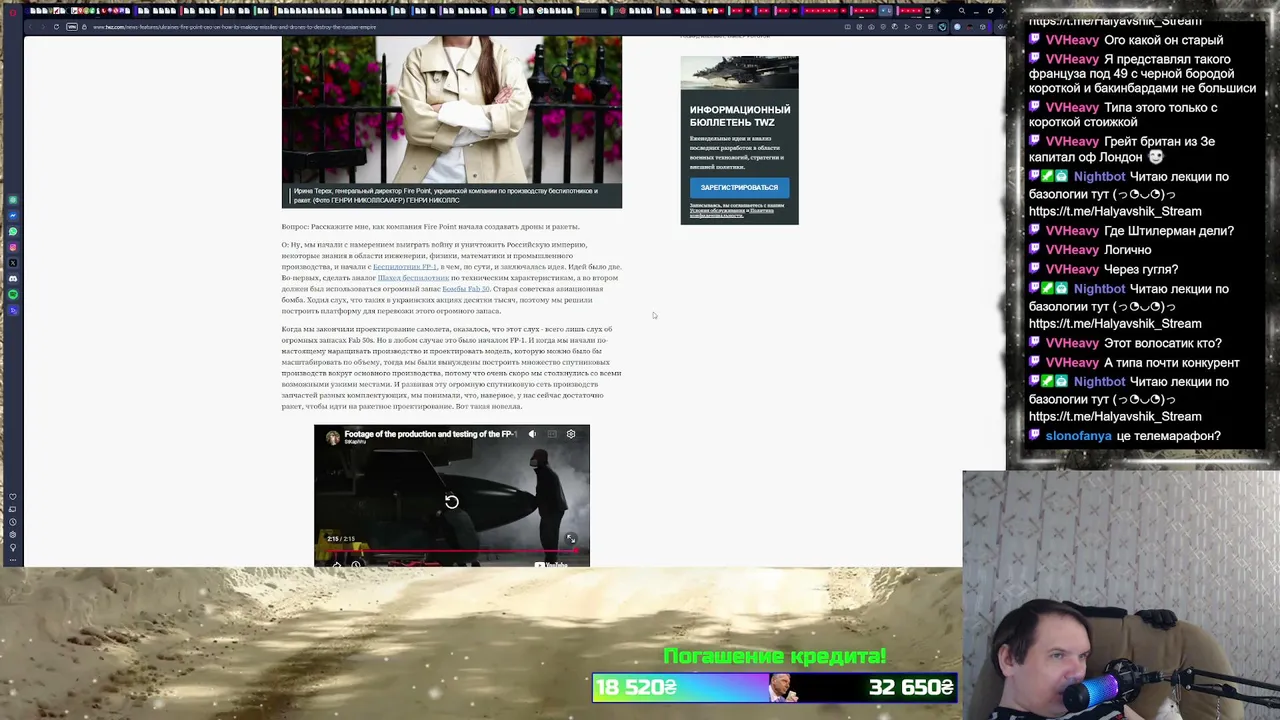The image size is (1280, 720).
Task: Replay the FP-1 footage video
Action: (451, 502)
